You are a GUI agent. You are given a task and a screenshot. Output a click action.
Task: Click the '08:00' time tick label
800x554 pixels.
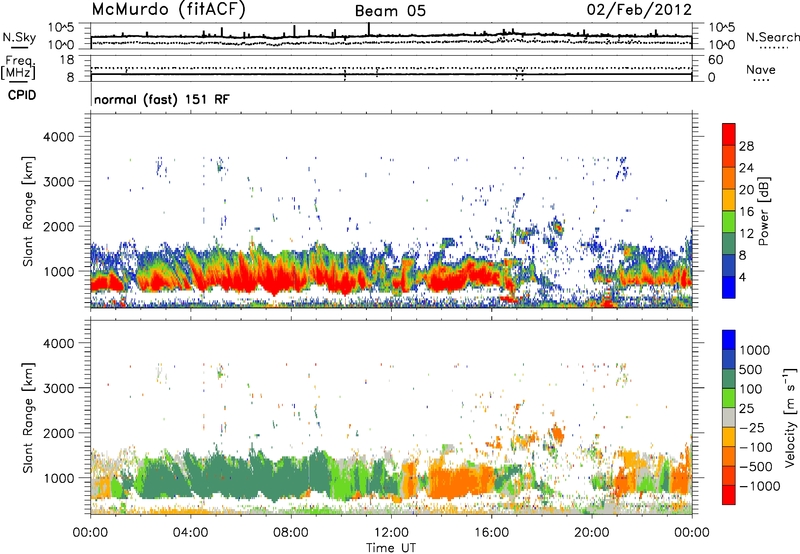pyautogui.click(x=291, y=533)
